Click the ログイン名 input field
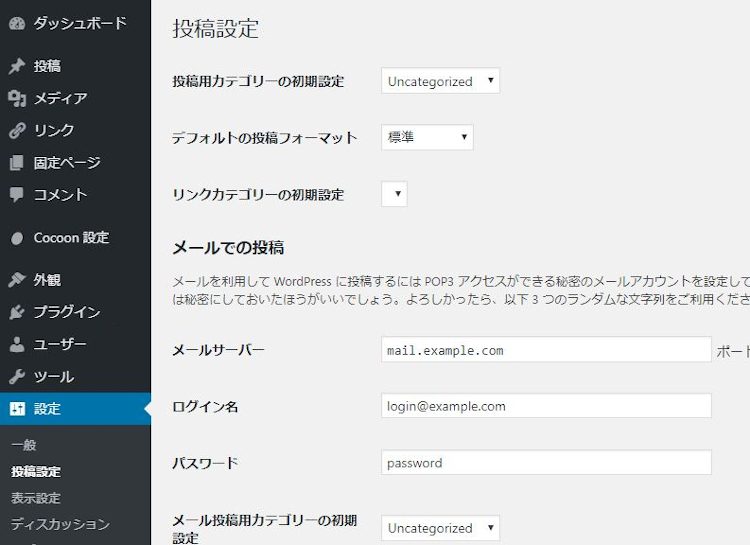This screenshot has height=545, width=750. (546, 406)
